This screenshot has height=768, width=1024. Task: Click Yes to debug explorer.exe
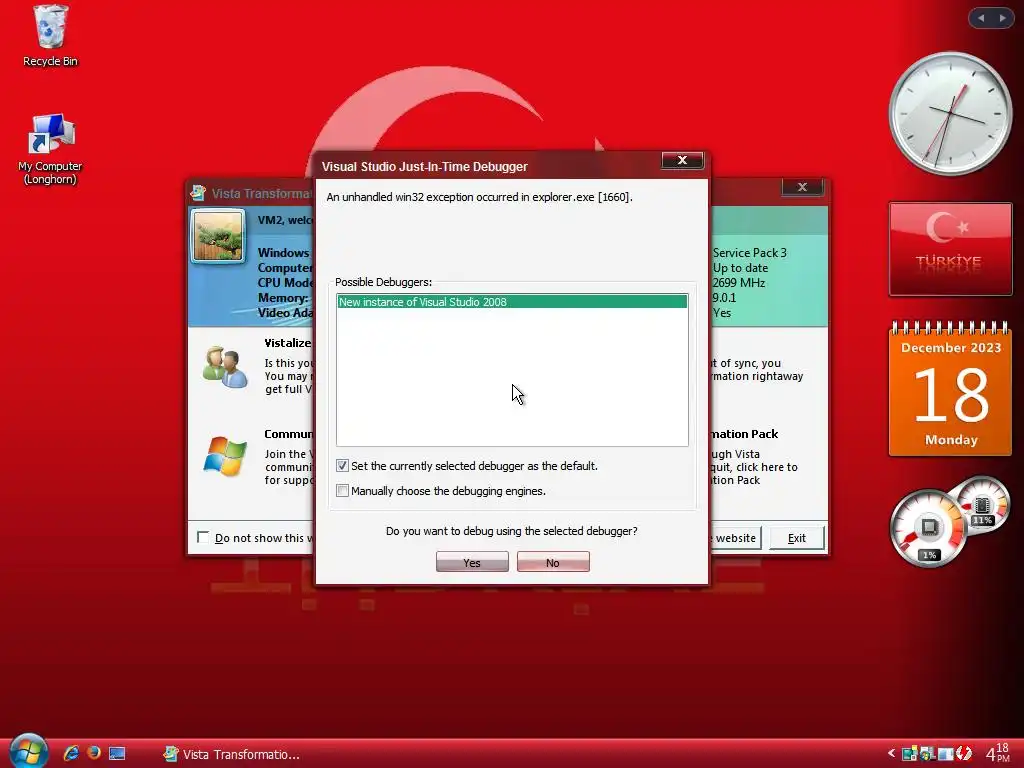click(x=472, y=562)
